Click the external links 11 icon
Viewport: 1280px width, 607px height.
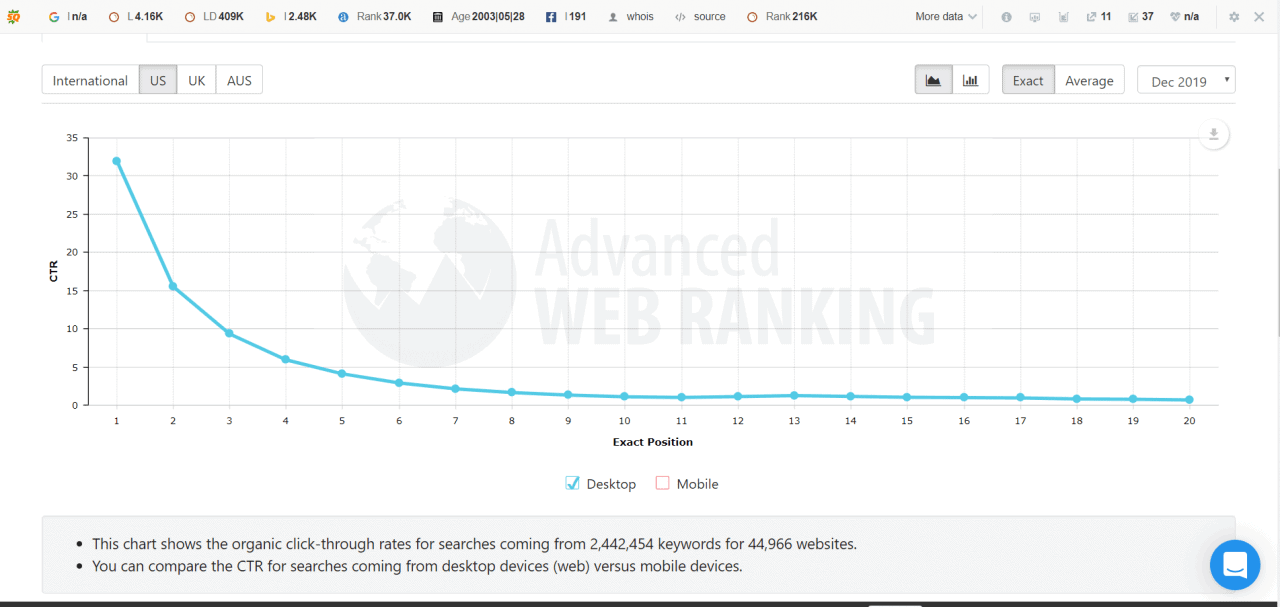(x=1099, y=17)
